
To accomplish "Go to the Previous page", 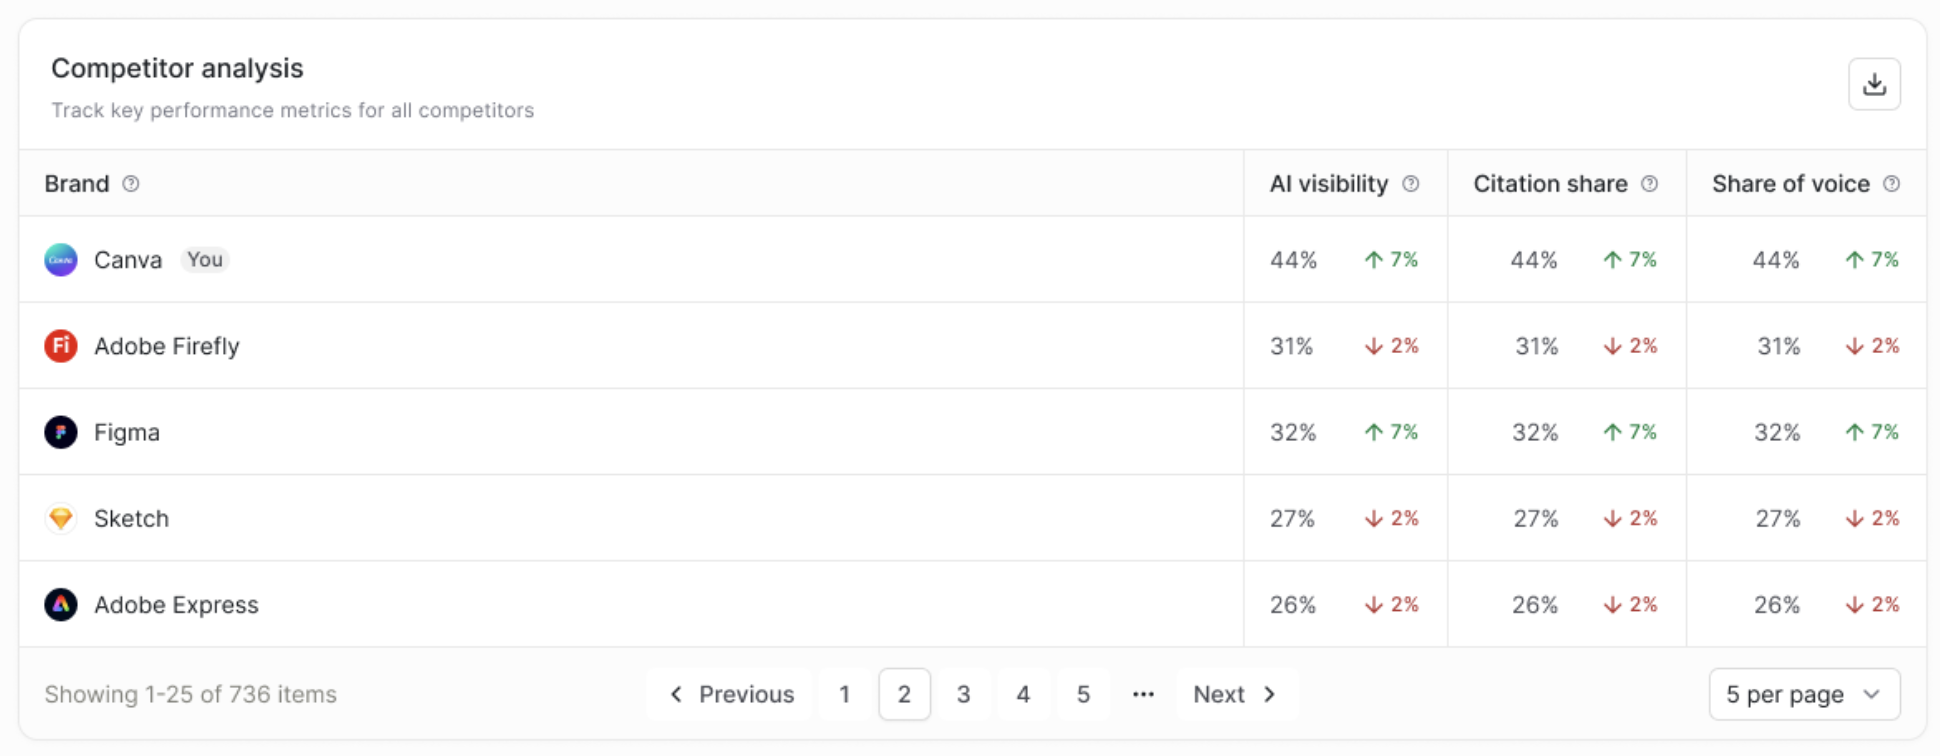I will point(731,694).
